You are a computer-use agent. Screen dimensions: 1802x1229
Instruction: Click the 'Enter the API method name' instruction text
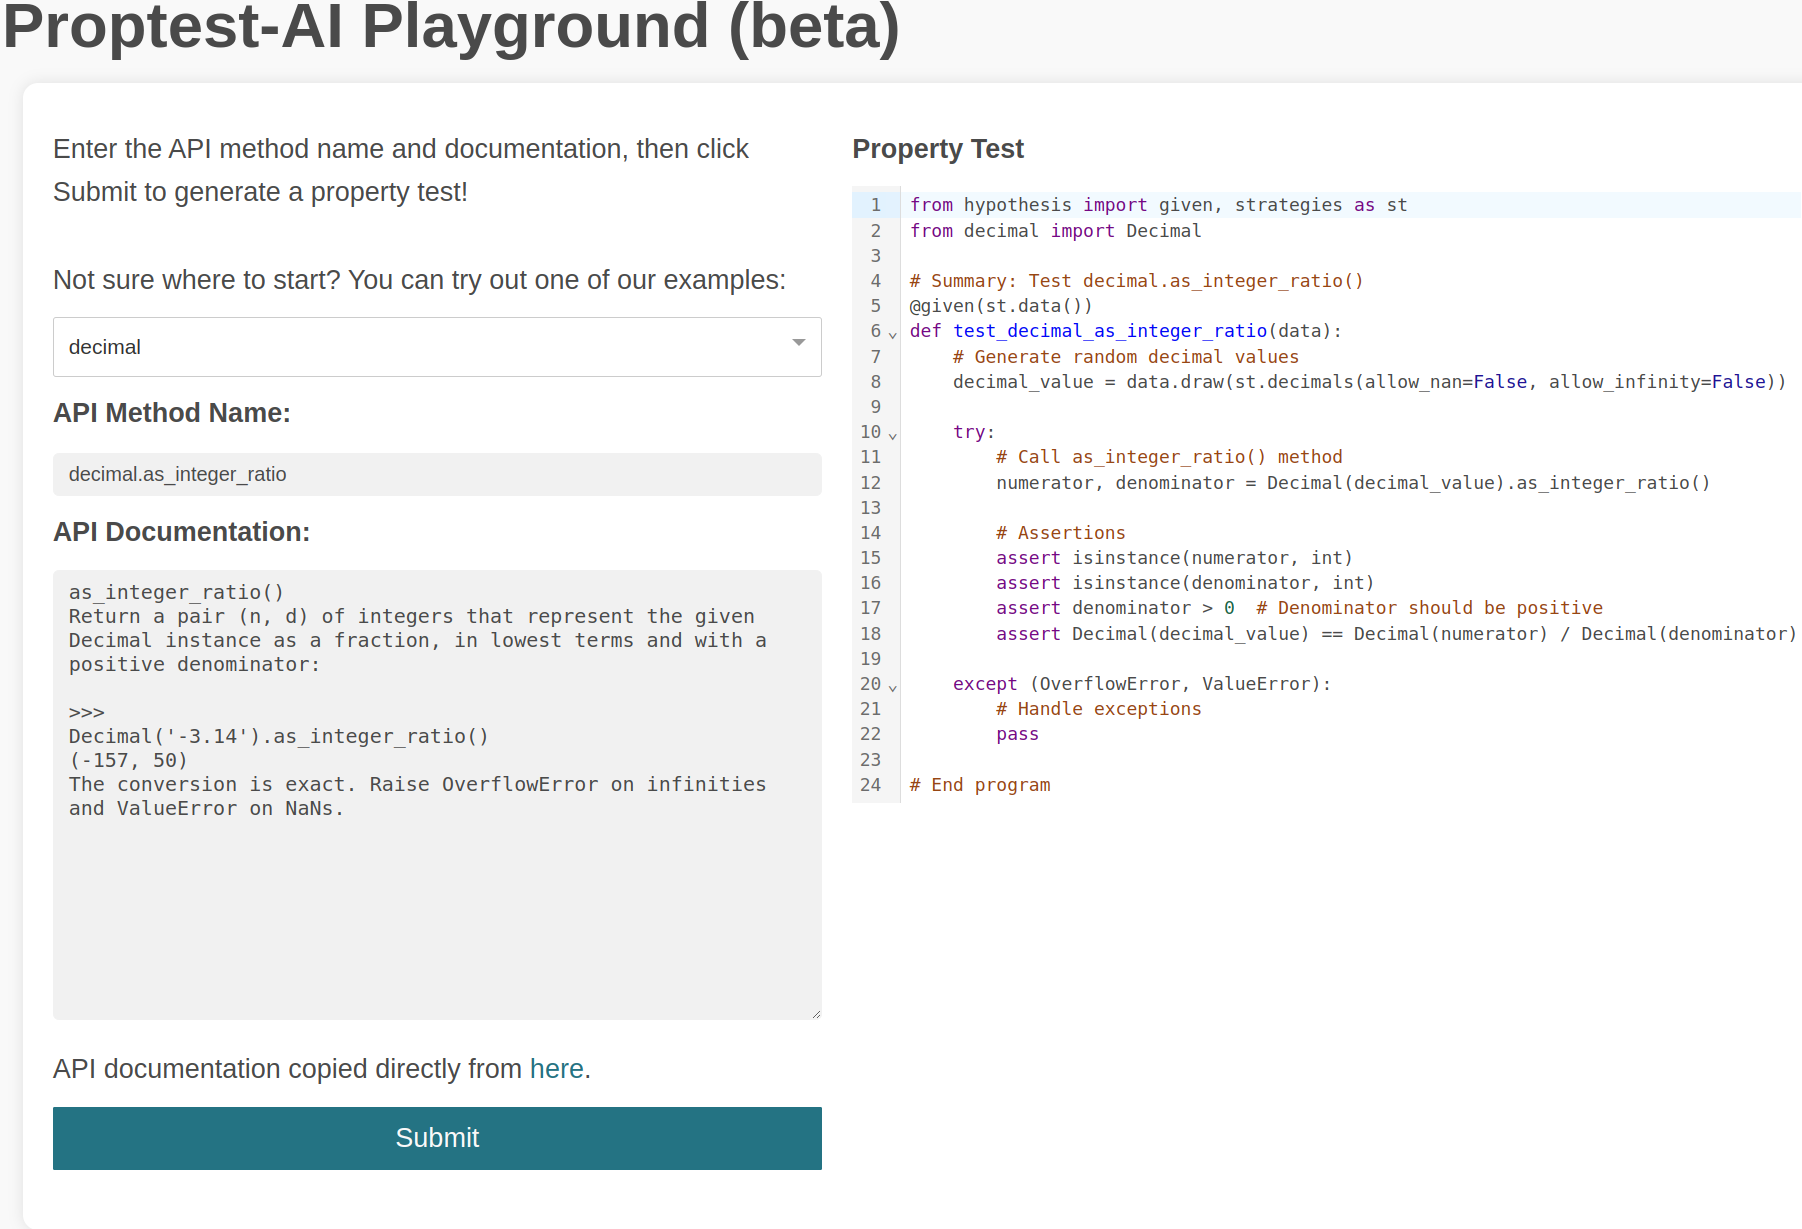[x=401, y=170]
